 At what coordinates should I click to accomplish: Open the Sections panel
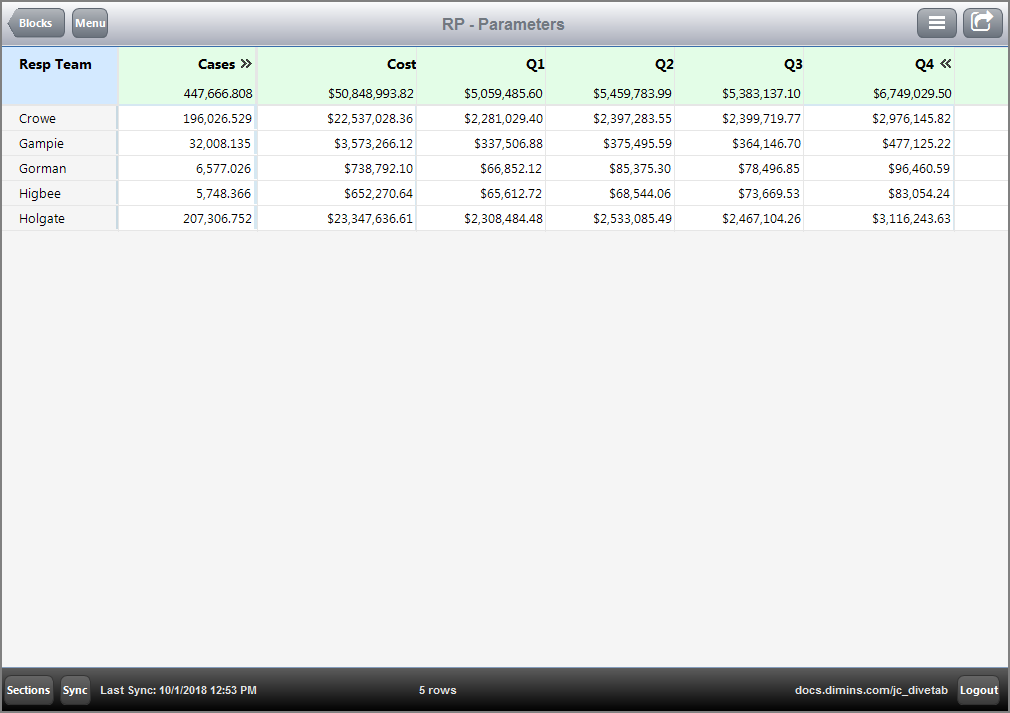tap(28, 690)
